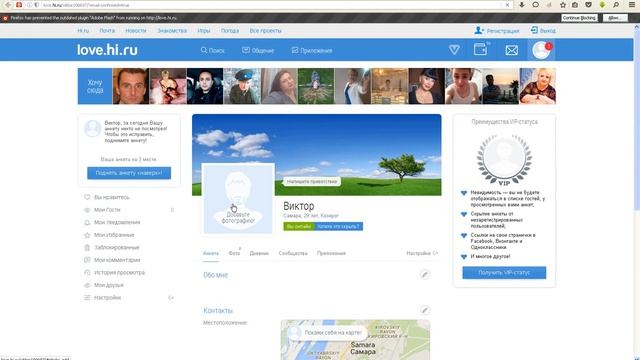Open the "Все проекты" top link

265,31
